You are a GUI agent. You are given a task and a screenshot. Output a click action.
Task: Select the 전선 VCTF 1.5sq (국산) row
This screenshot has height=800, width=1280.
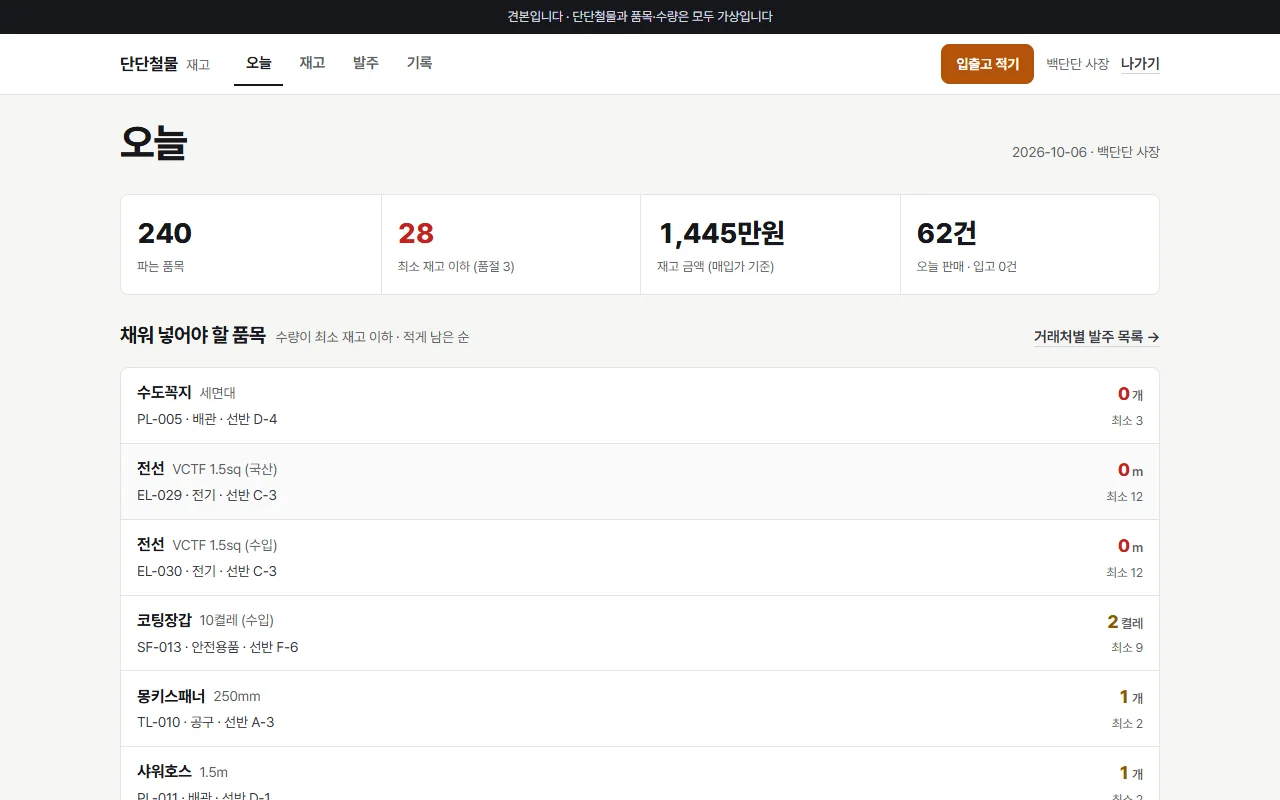640,482
